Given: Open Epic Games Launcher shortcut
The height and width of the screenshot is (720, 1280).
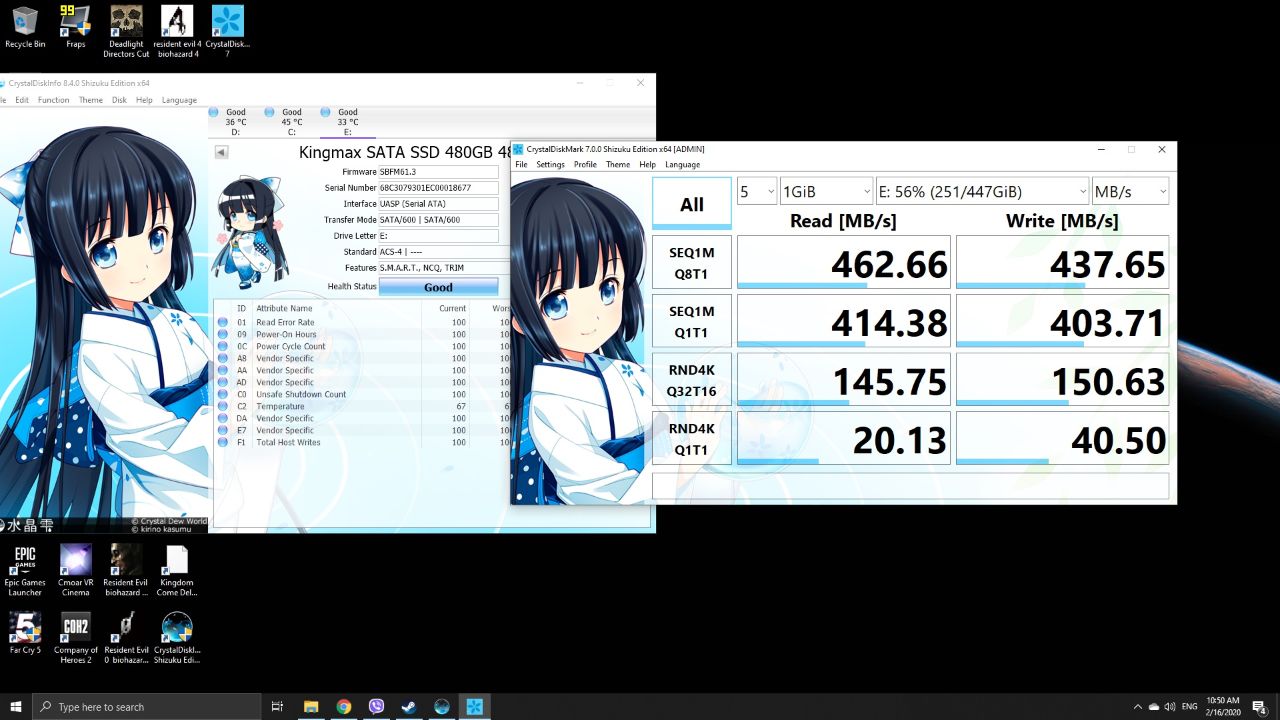Looking at the screenshot, I should pyautogui.click(x=25, y=570).
